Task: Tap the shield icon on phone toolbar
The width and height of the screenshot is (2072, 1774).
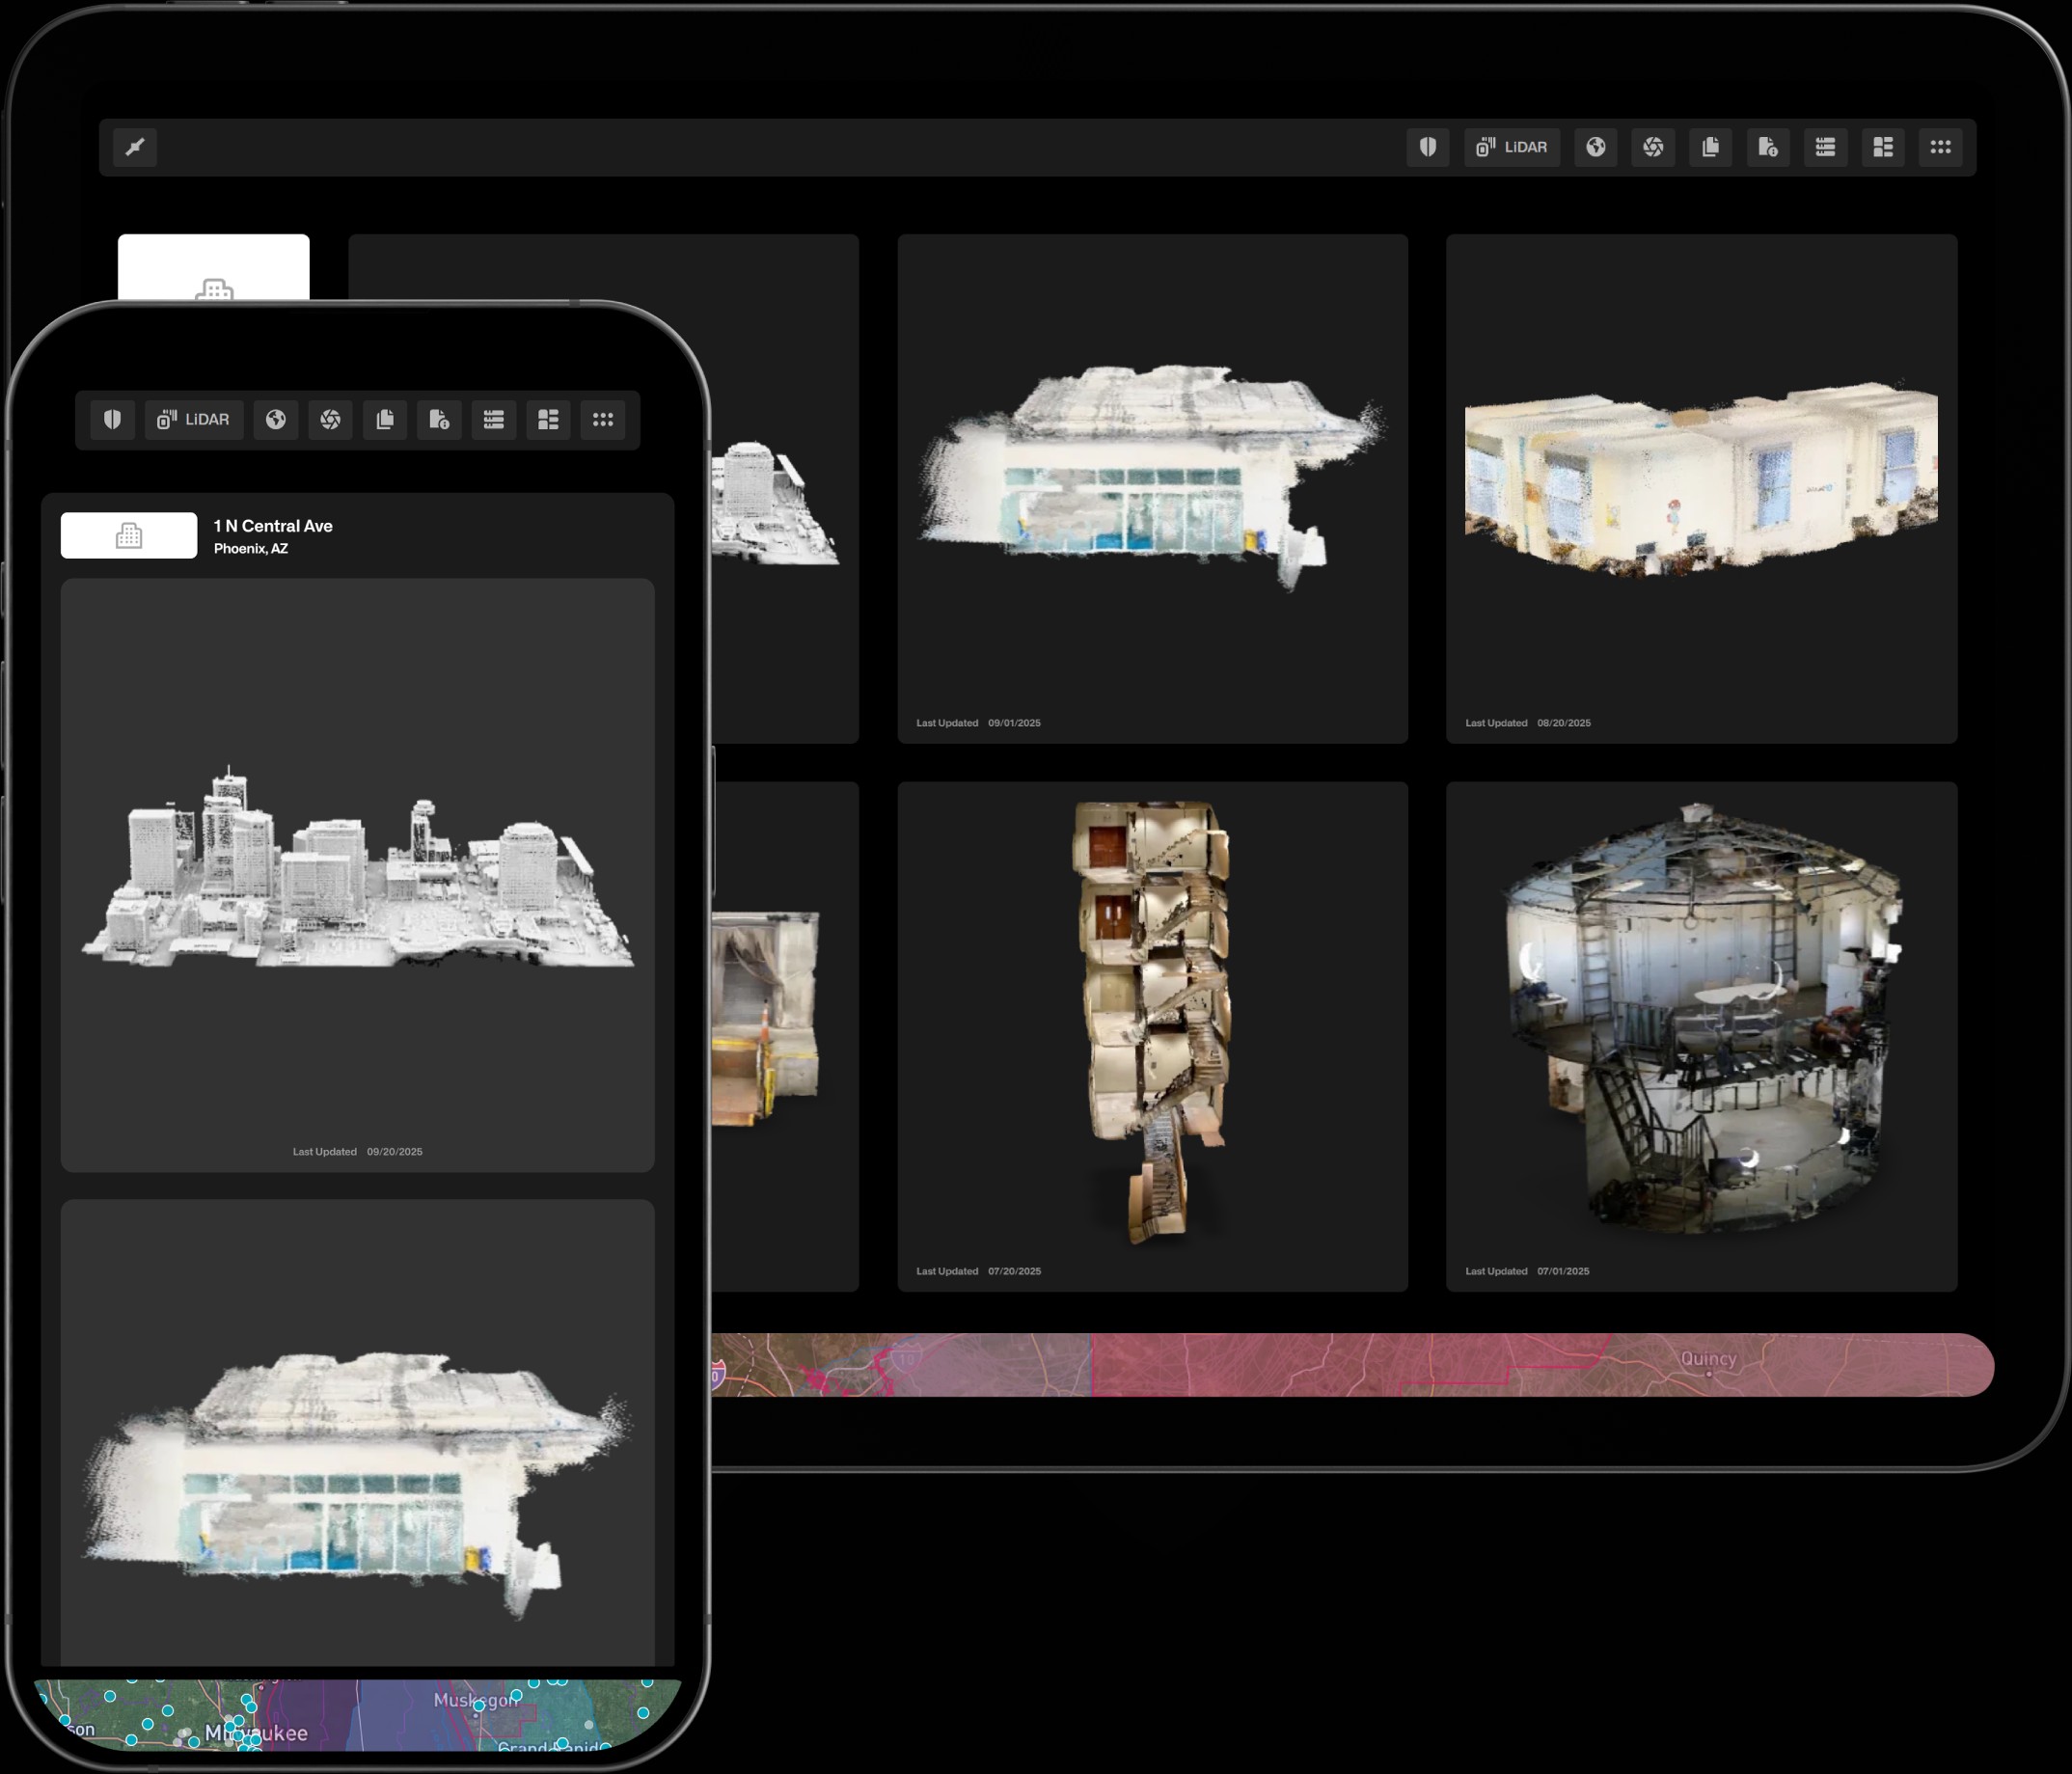Action: [x=112, y=420]
